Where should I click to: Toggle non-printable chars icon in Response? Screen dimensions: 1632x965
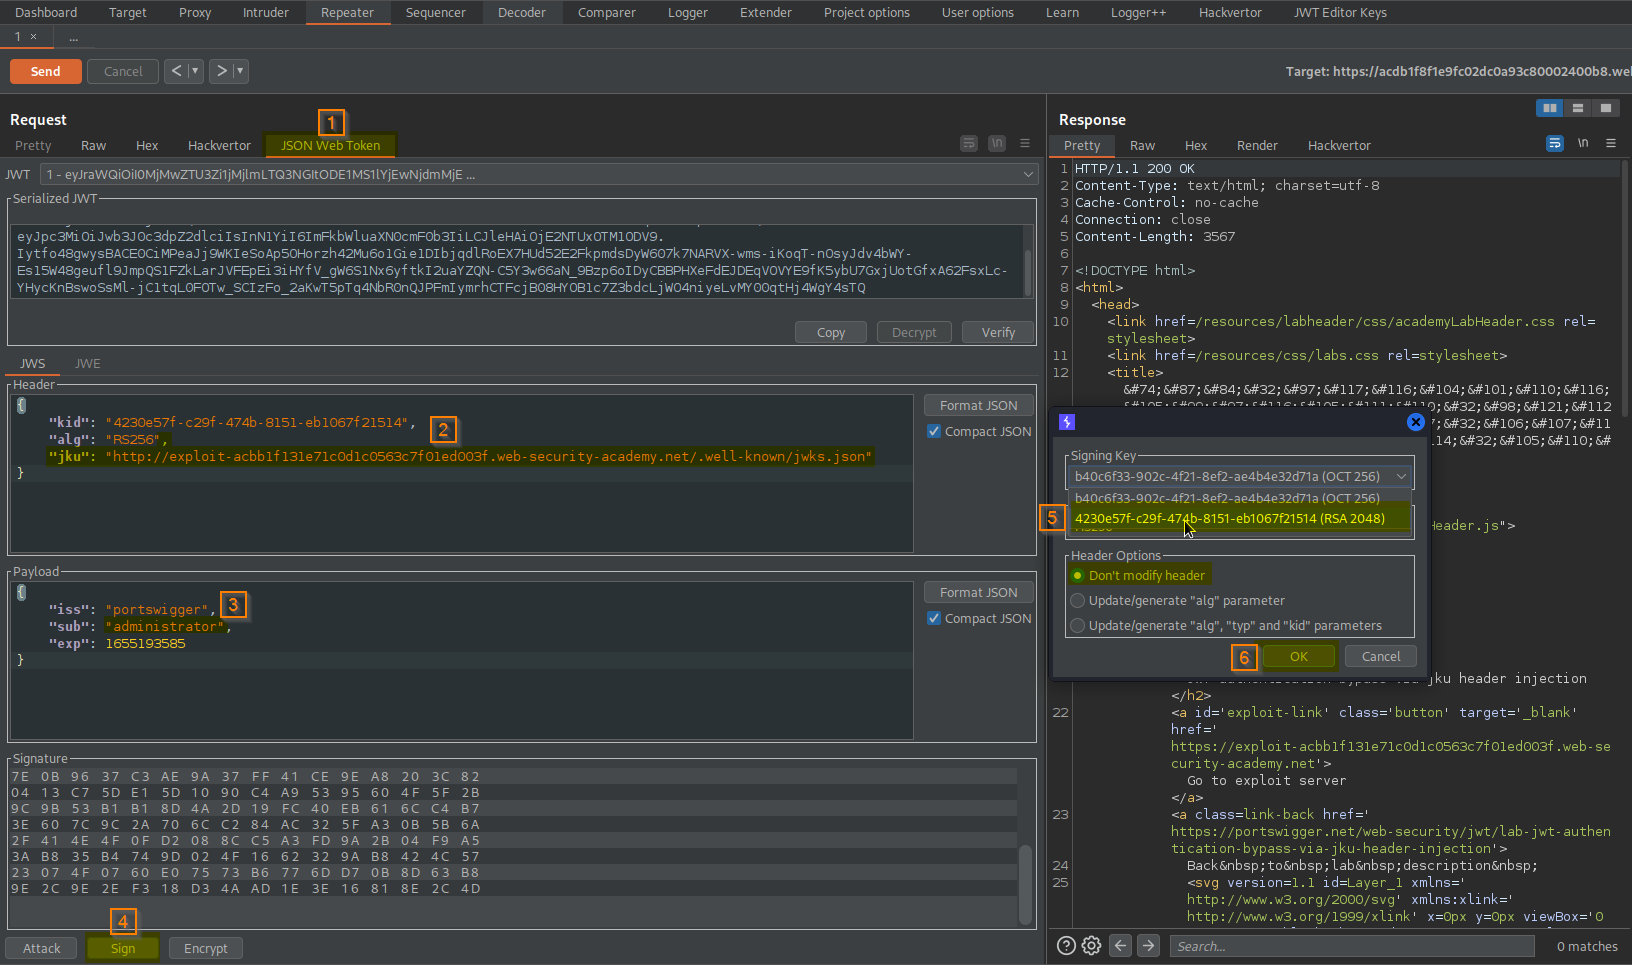[1583, 144]
